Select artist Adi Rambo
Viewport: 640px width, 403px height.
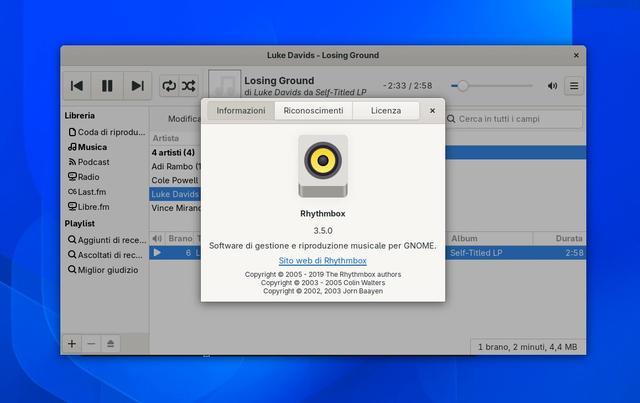click(176, 166)
